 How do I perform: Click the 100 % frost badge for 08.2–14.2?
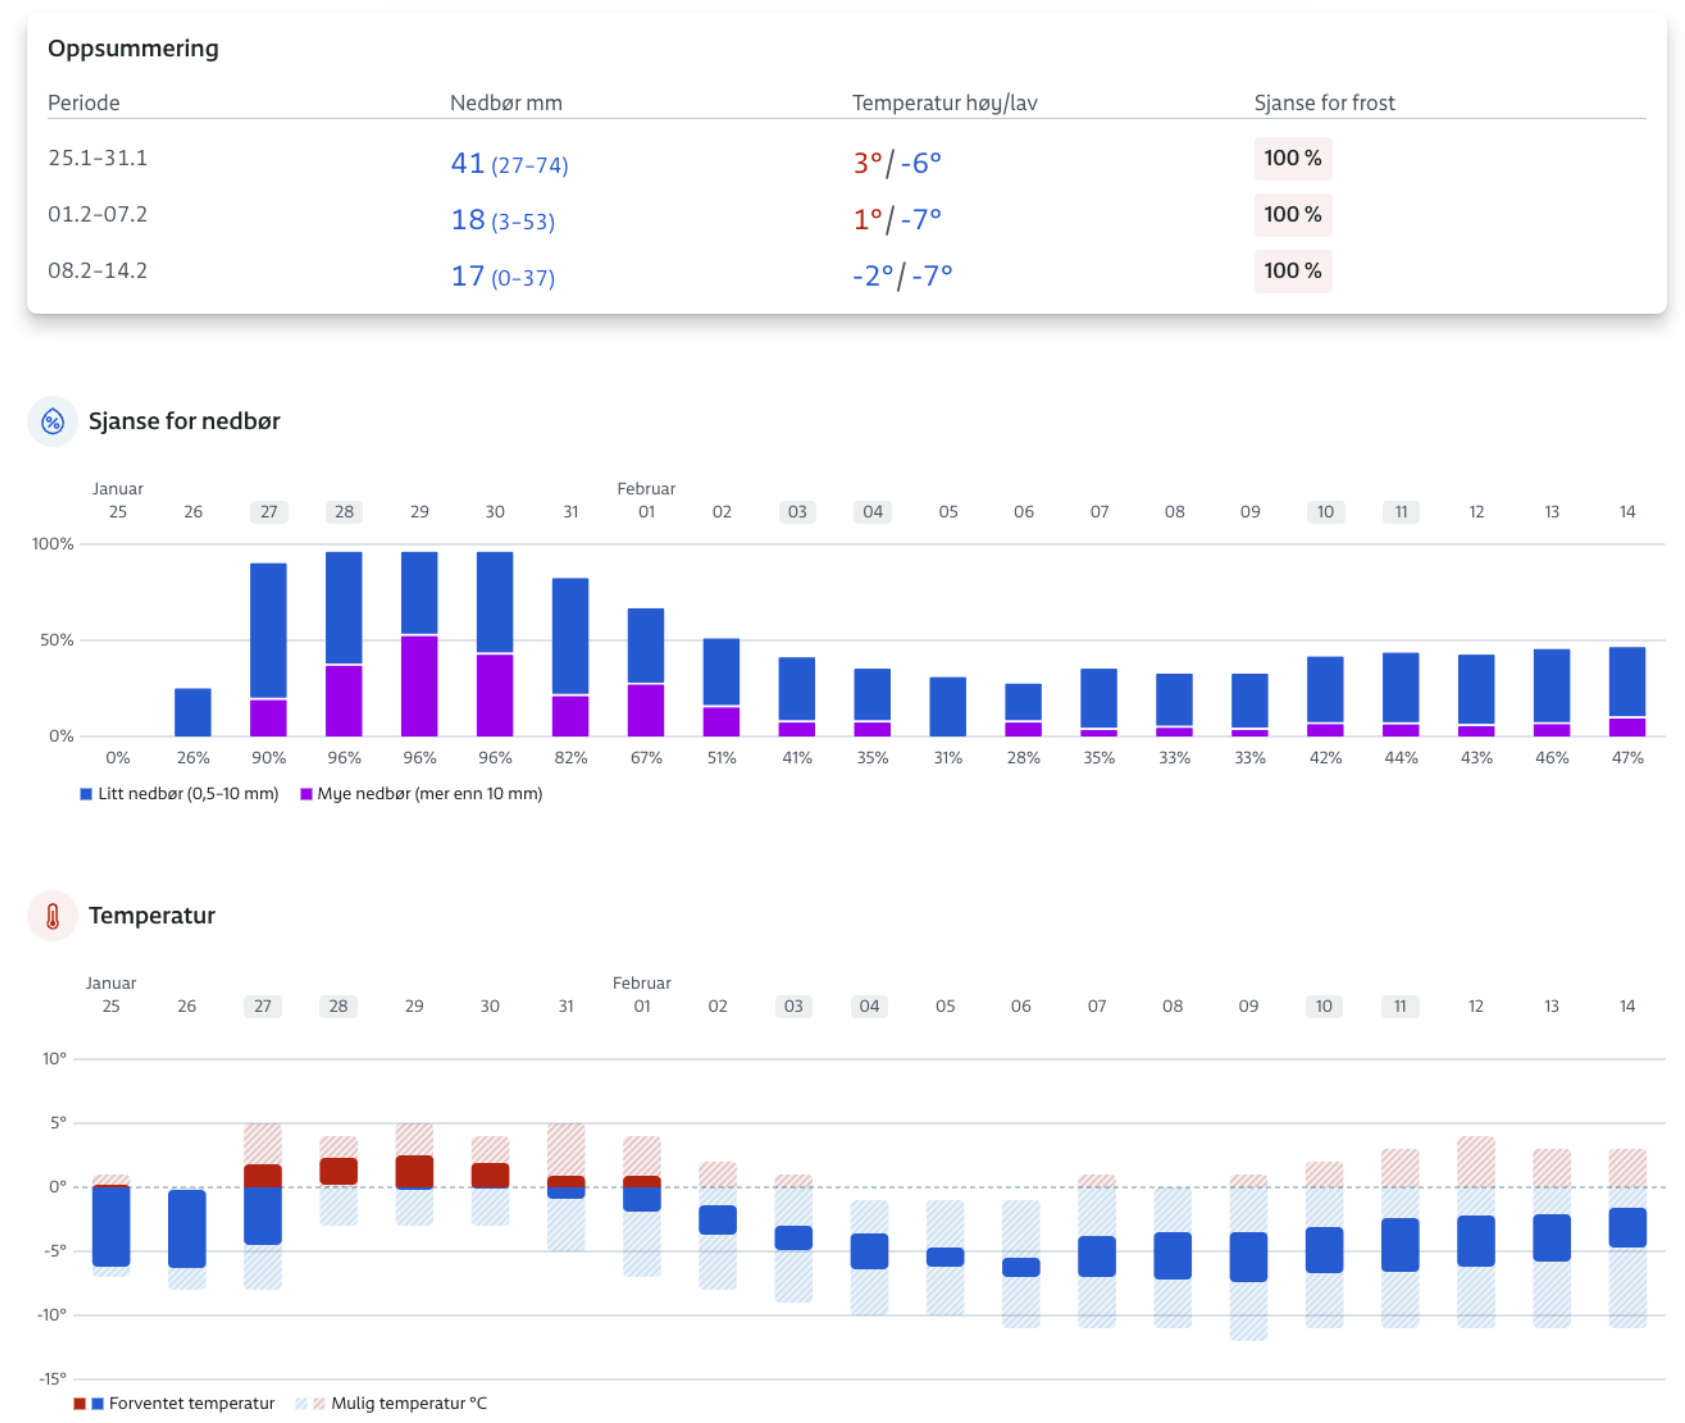1293,271
